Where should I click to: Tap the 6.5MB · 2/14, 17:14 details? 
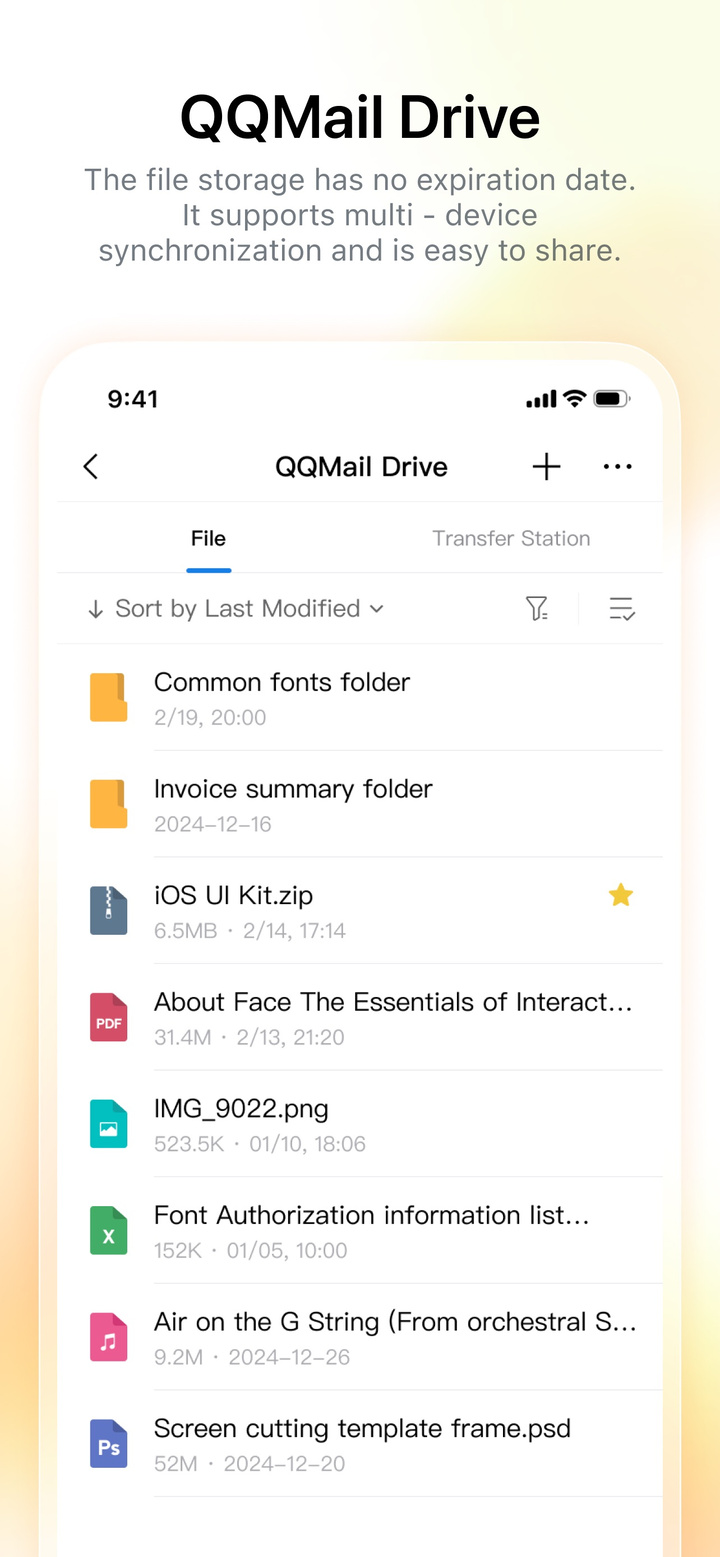tap(250, 931)
